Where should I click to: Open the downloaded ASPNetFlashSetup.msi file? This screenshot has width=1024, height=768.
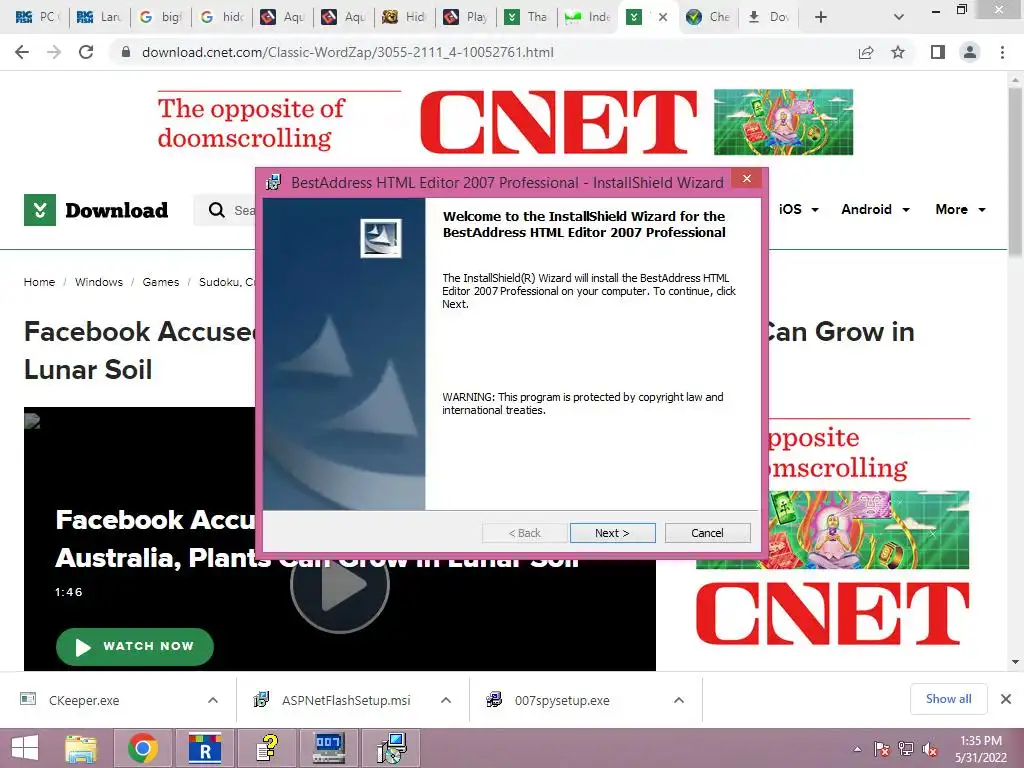346,700
